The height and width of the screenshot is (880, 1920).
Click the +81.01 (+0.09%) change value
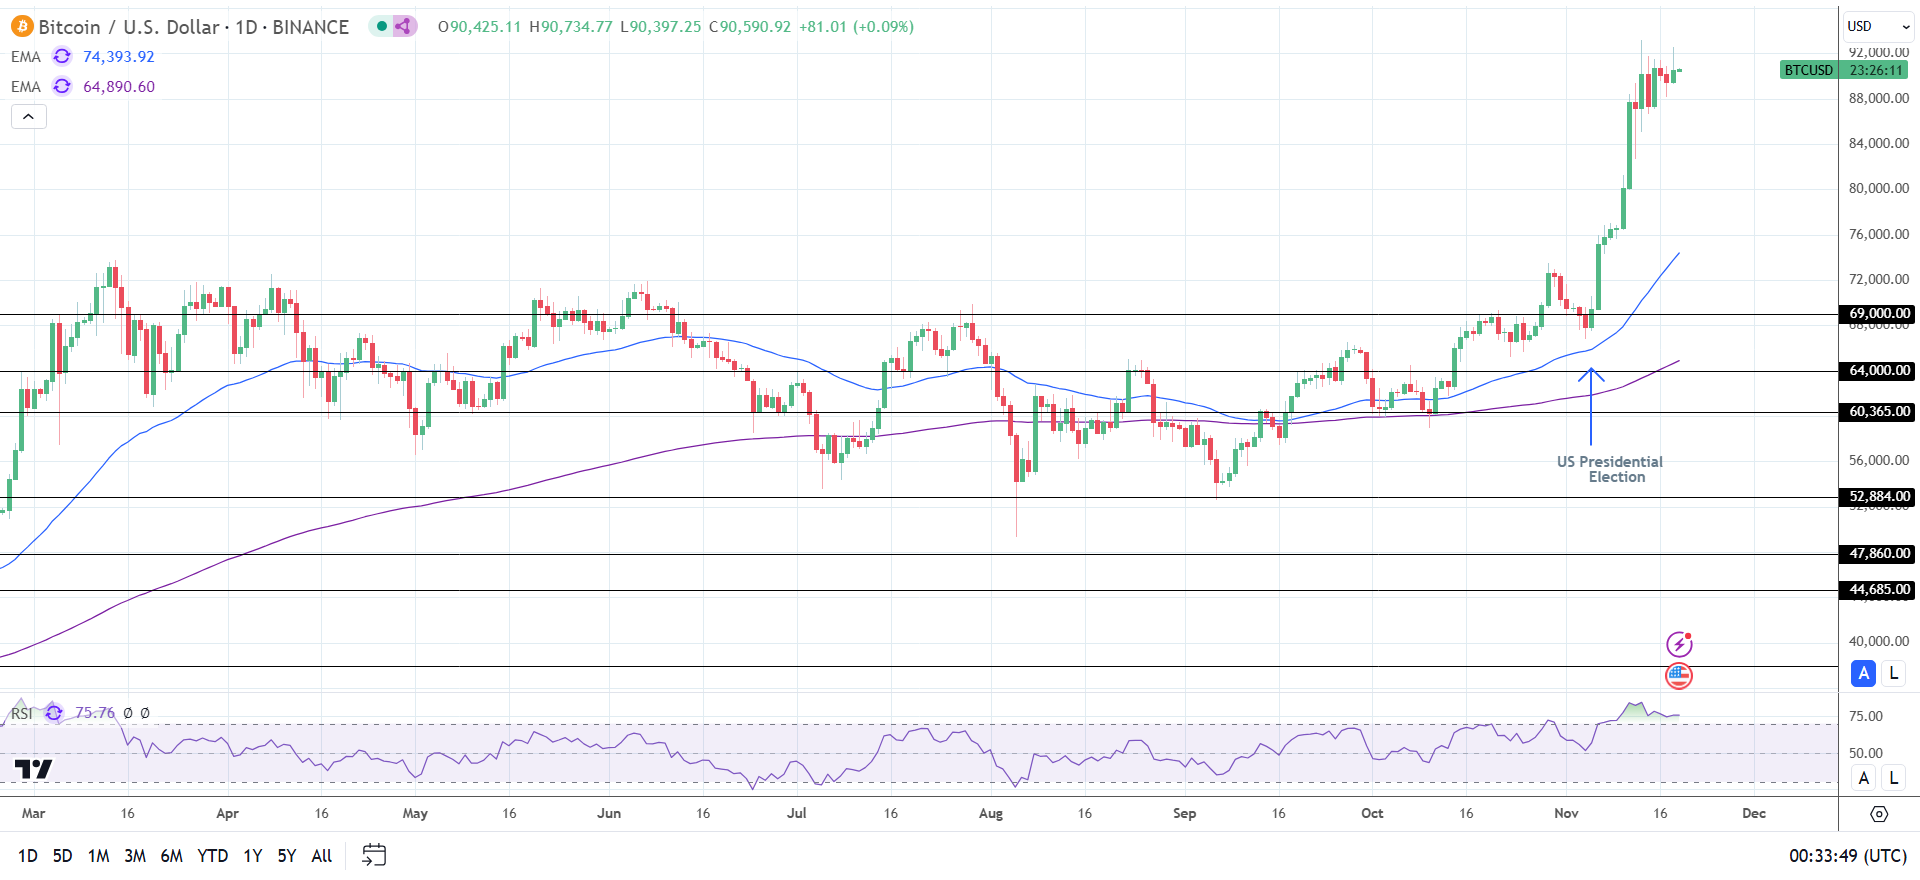pyautogui.click(x=857, y=27)
